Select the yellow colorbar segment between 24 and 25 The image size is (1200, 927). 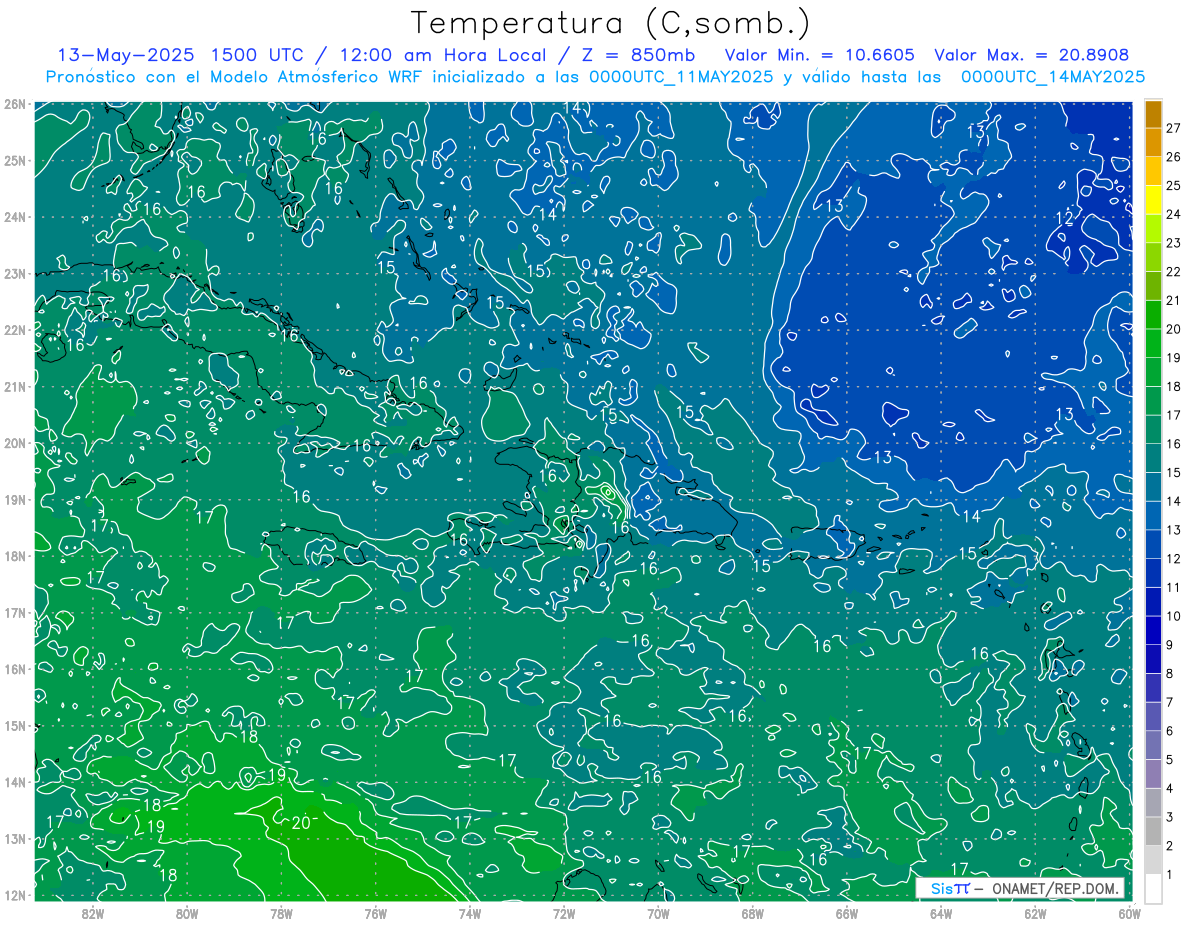[1153, 200]
